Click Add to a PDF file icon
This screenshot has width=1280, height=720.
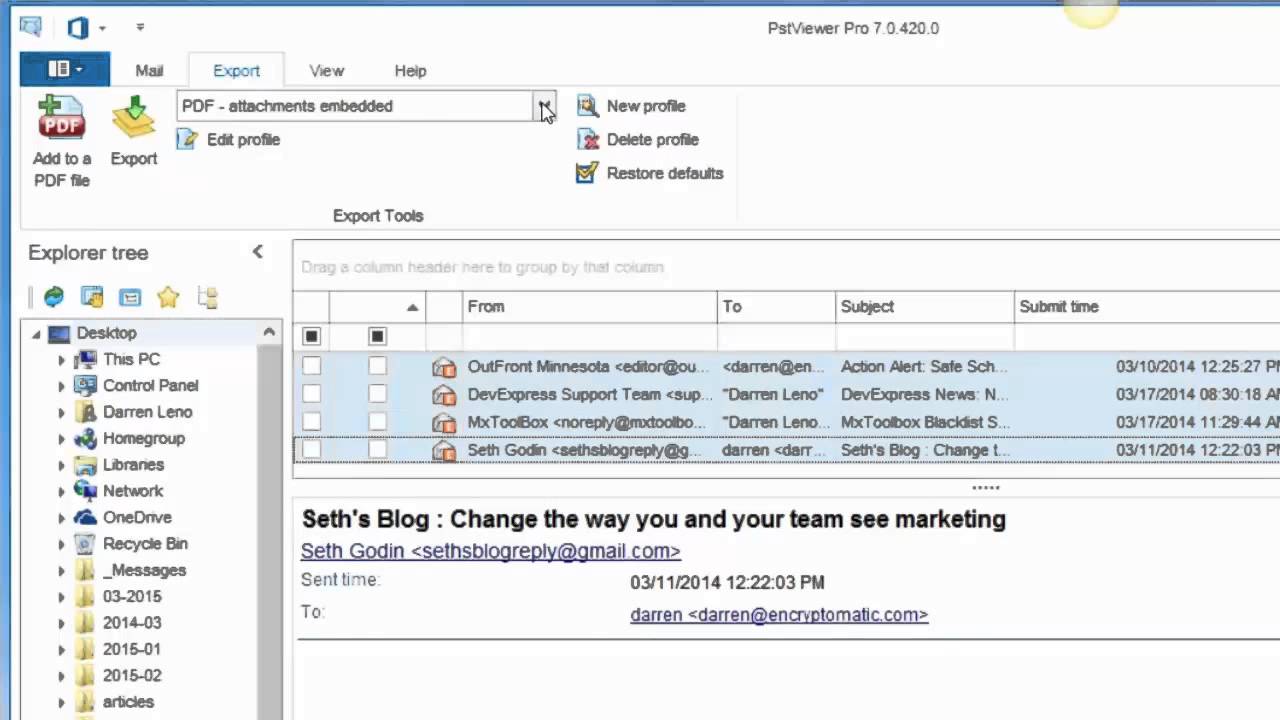tap(61, 118)
